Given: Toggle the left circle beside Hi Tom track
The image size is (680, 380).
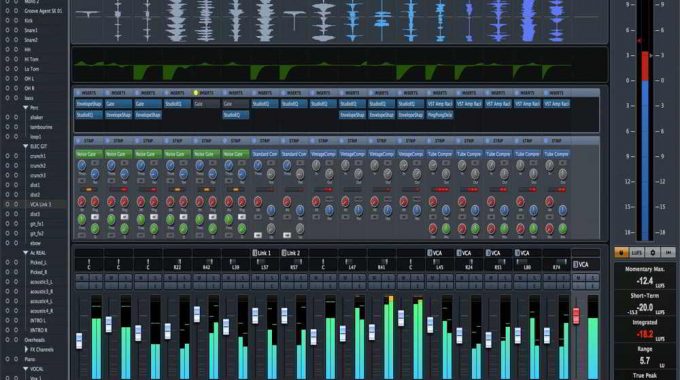Looking at the screenshot, I should (7, 59).
